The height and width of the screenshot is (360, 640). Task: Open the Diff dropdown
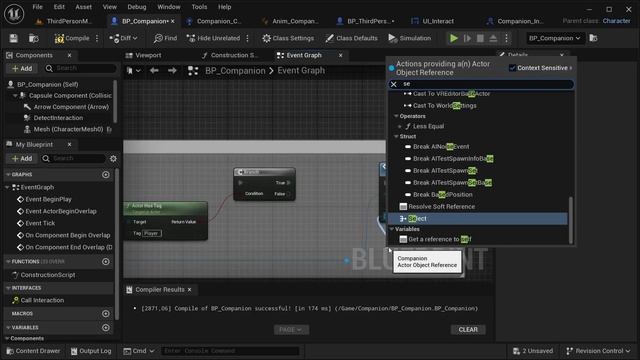click(123, 38)
